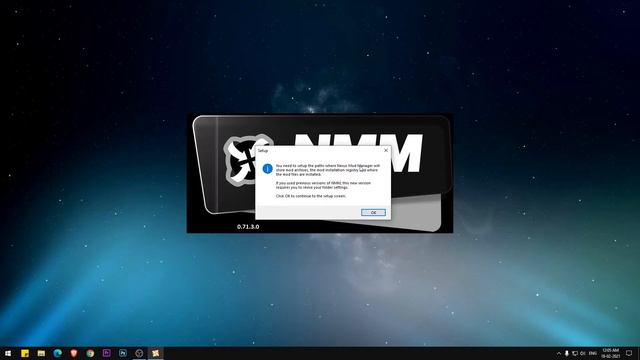Open Sticky Notes from the taskbar
The width and height of the screenshot is (640, 360).
[25, 353]
